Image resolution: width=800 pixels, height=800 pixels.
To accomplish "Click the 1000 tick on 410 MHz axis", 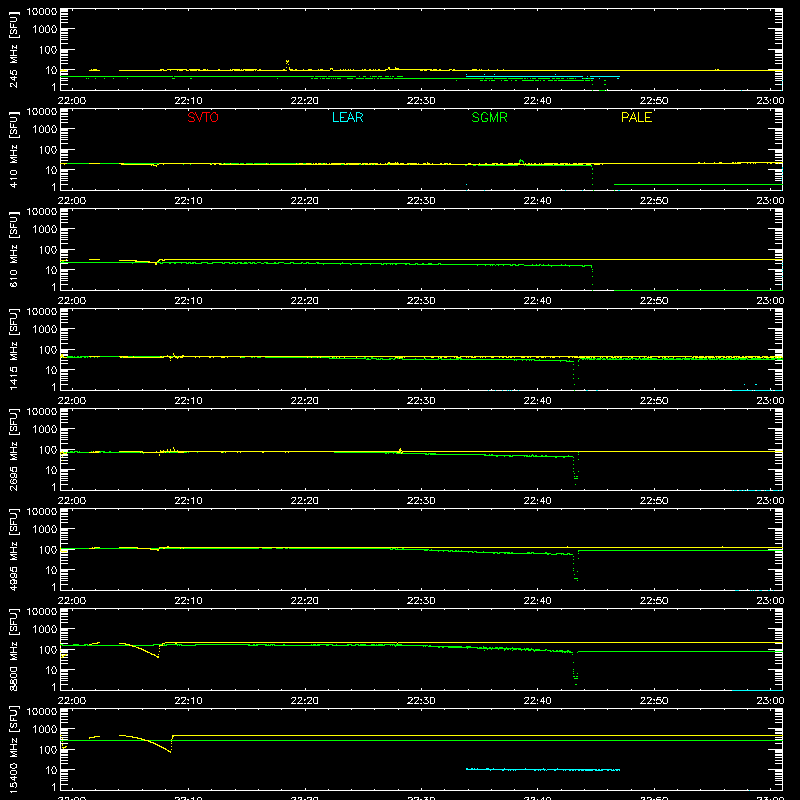I will click(x=45, y=130).
